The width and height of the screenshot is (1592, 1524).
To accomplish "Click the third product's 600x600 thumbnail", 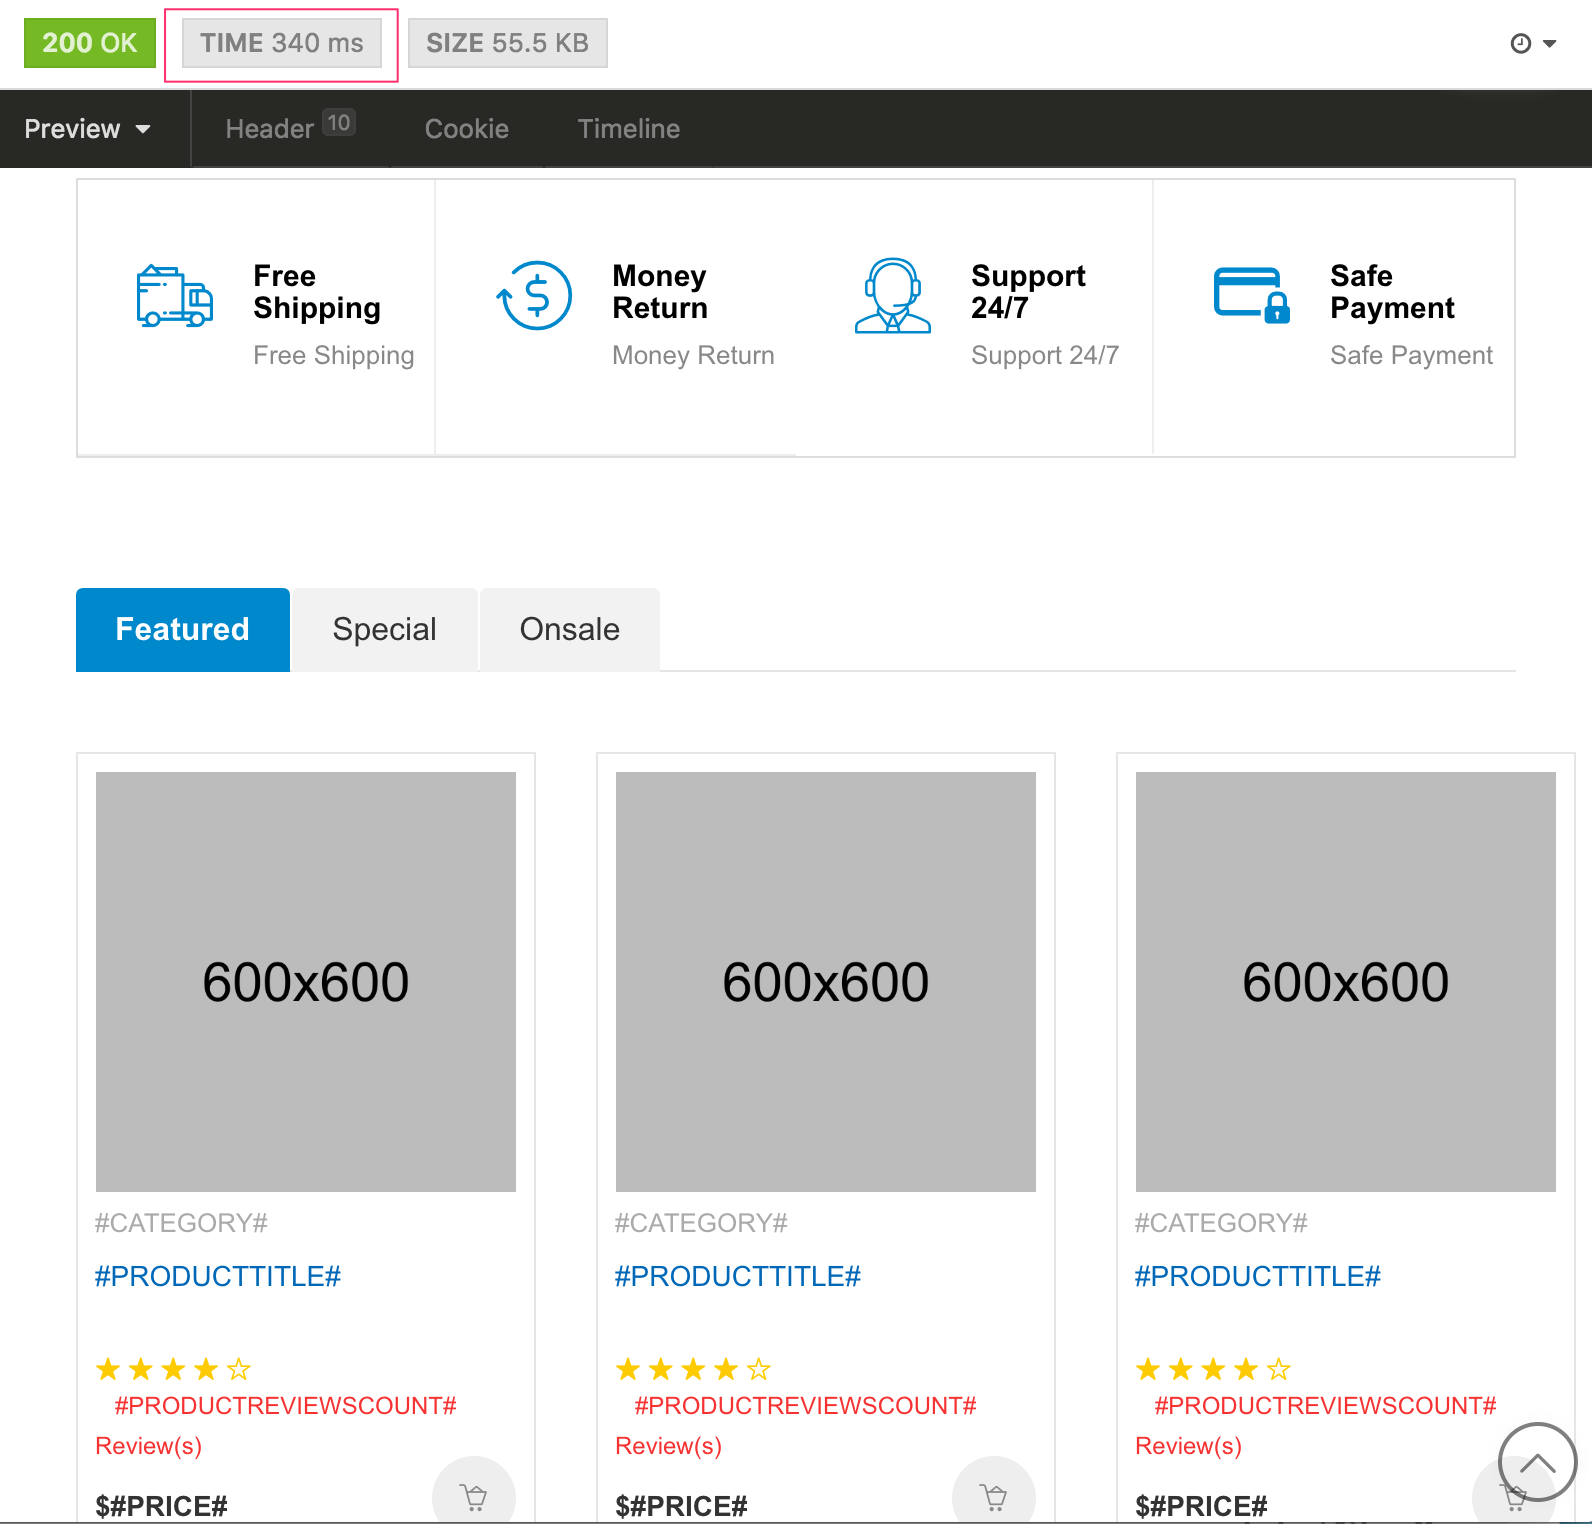I will (x=1345, y=981).
